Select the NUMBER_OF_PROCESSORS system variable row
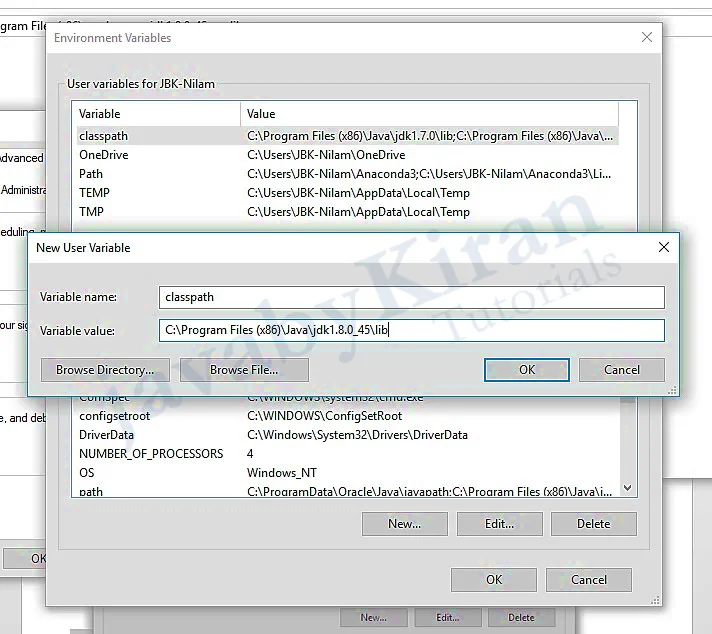 [x=347, y=454]
